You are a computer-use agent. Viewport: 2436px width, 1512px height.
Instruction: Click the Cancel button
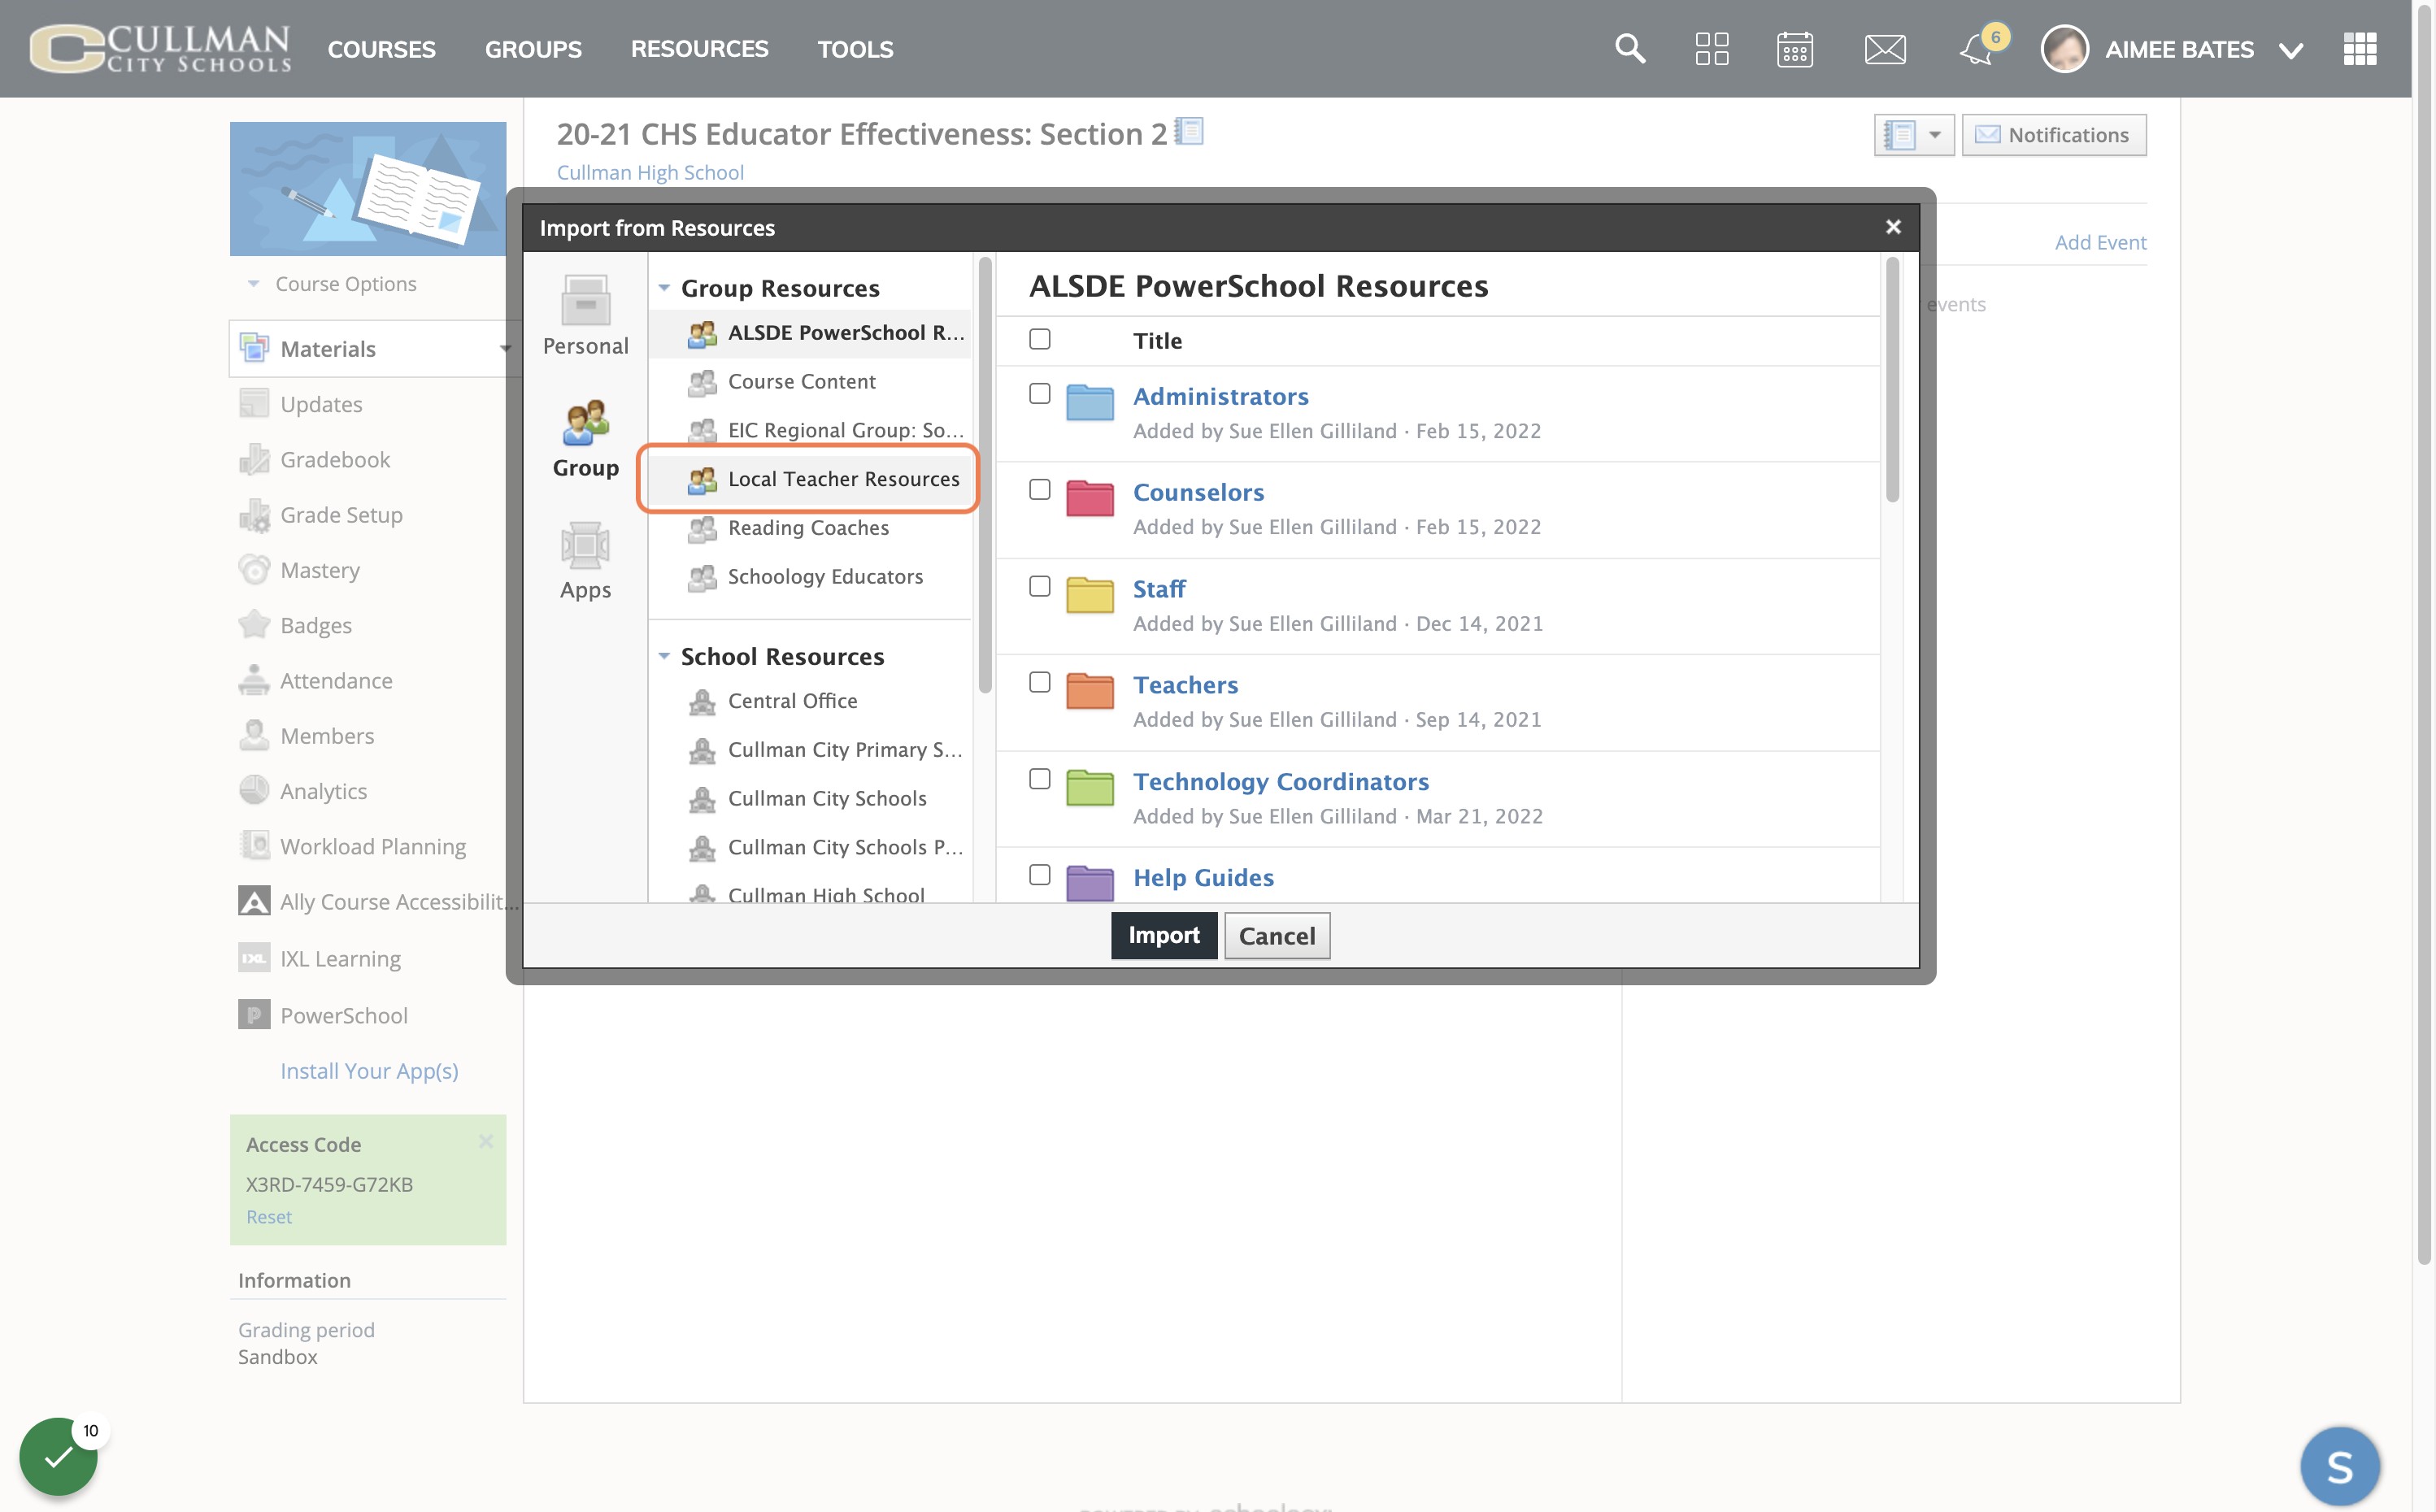[1277, 935]
